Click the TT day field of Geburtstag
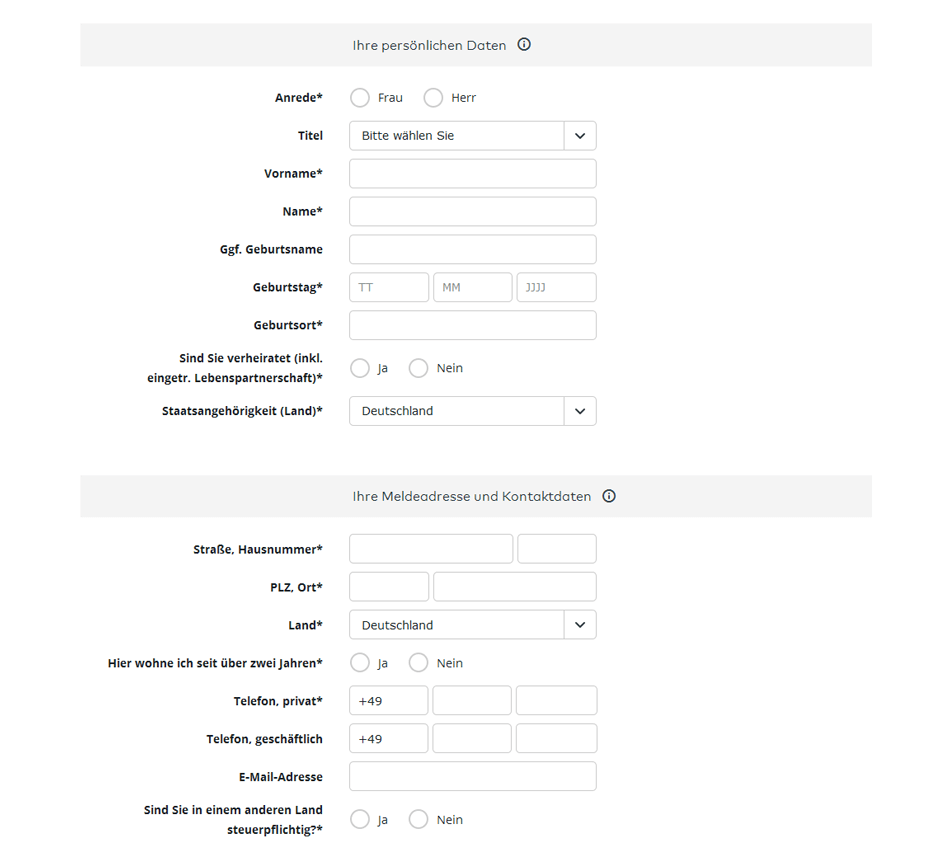Screen dimensions: 950x864 (x=389, y=287)
